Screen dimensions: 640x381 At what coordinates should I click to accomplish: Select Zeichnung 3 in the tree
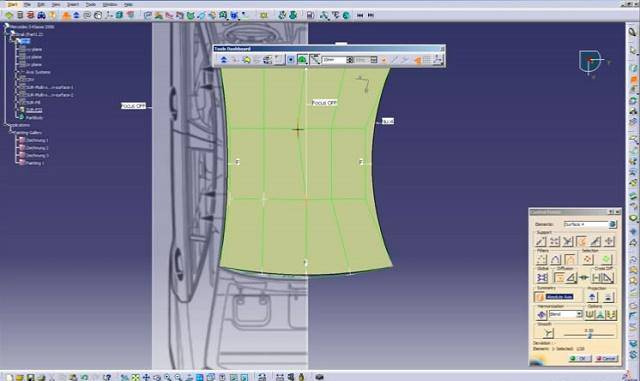(37, 156)
